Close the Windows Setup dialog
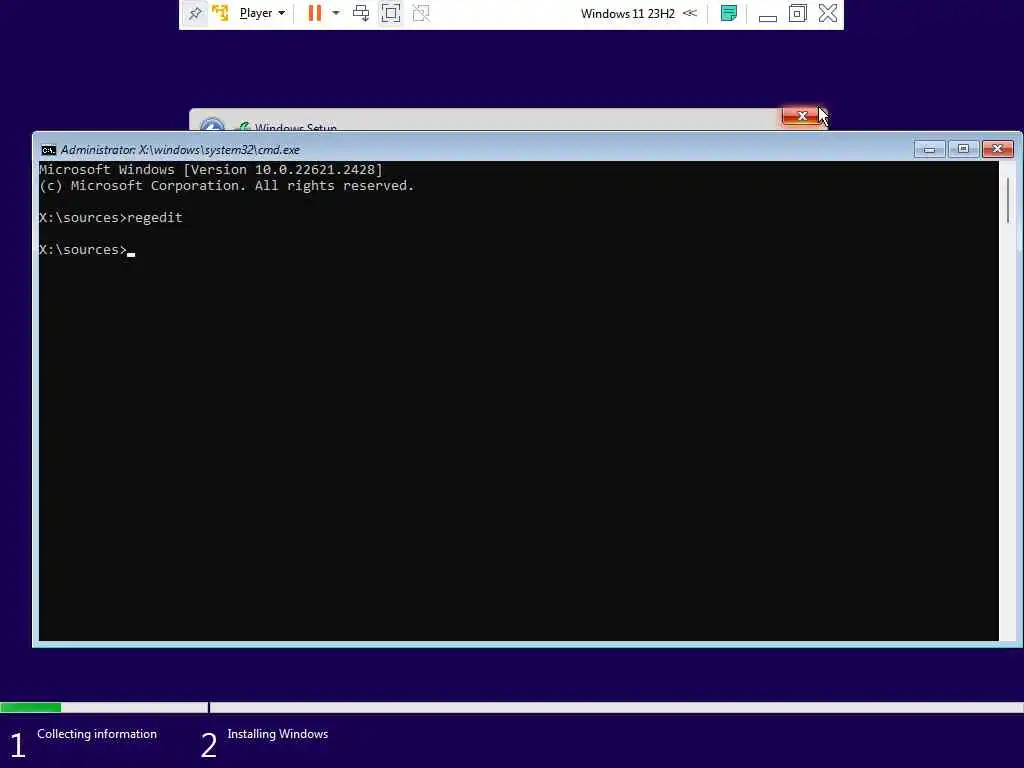 pyautogui.click(x=802, y=116)
